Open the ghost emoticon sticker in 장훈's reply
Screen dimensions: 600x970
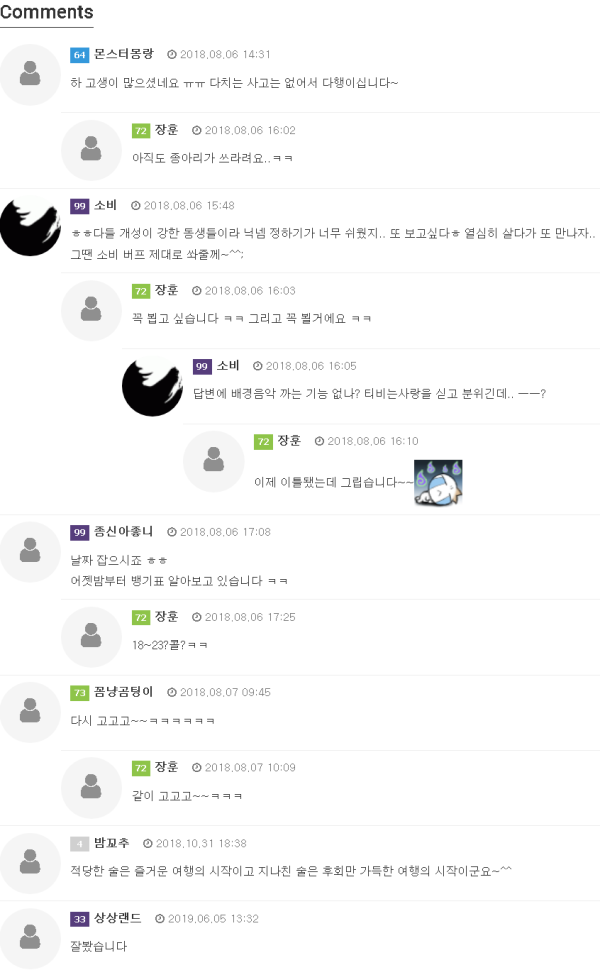click(438, 482)
